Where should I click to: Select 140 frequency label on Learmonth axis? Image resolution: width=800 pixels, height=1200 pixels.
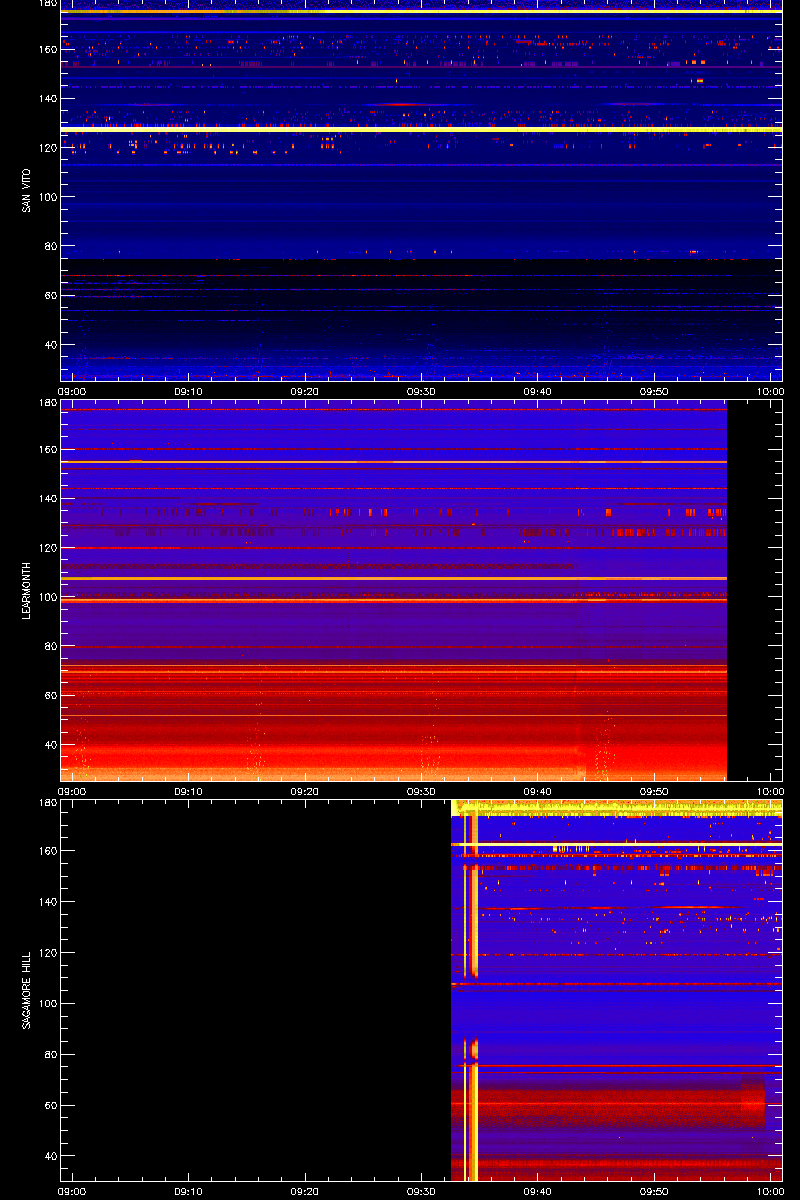[x=46, y=498]
